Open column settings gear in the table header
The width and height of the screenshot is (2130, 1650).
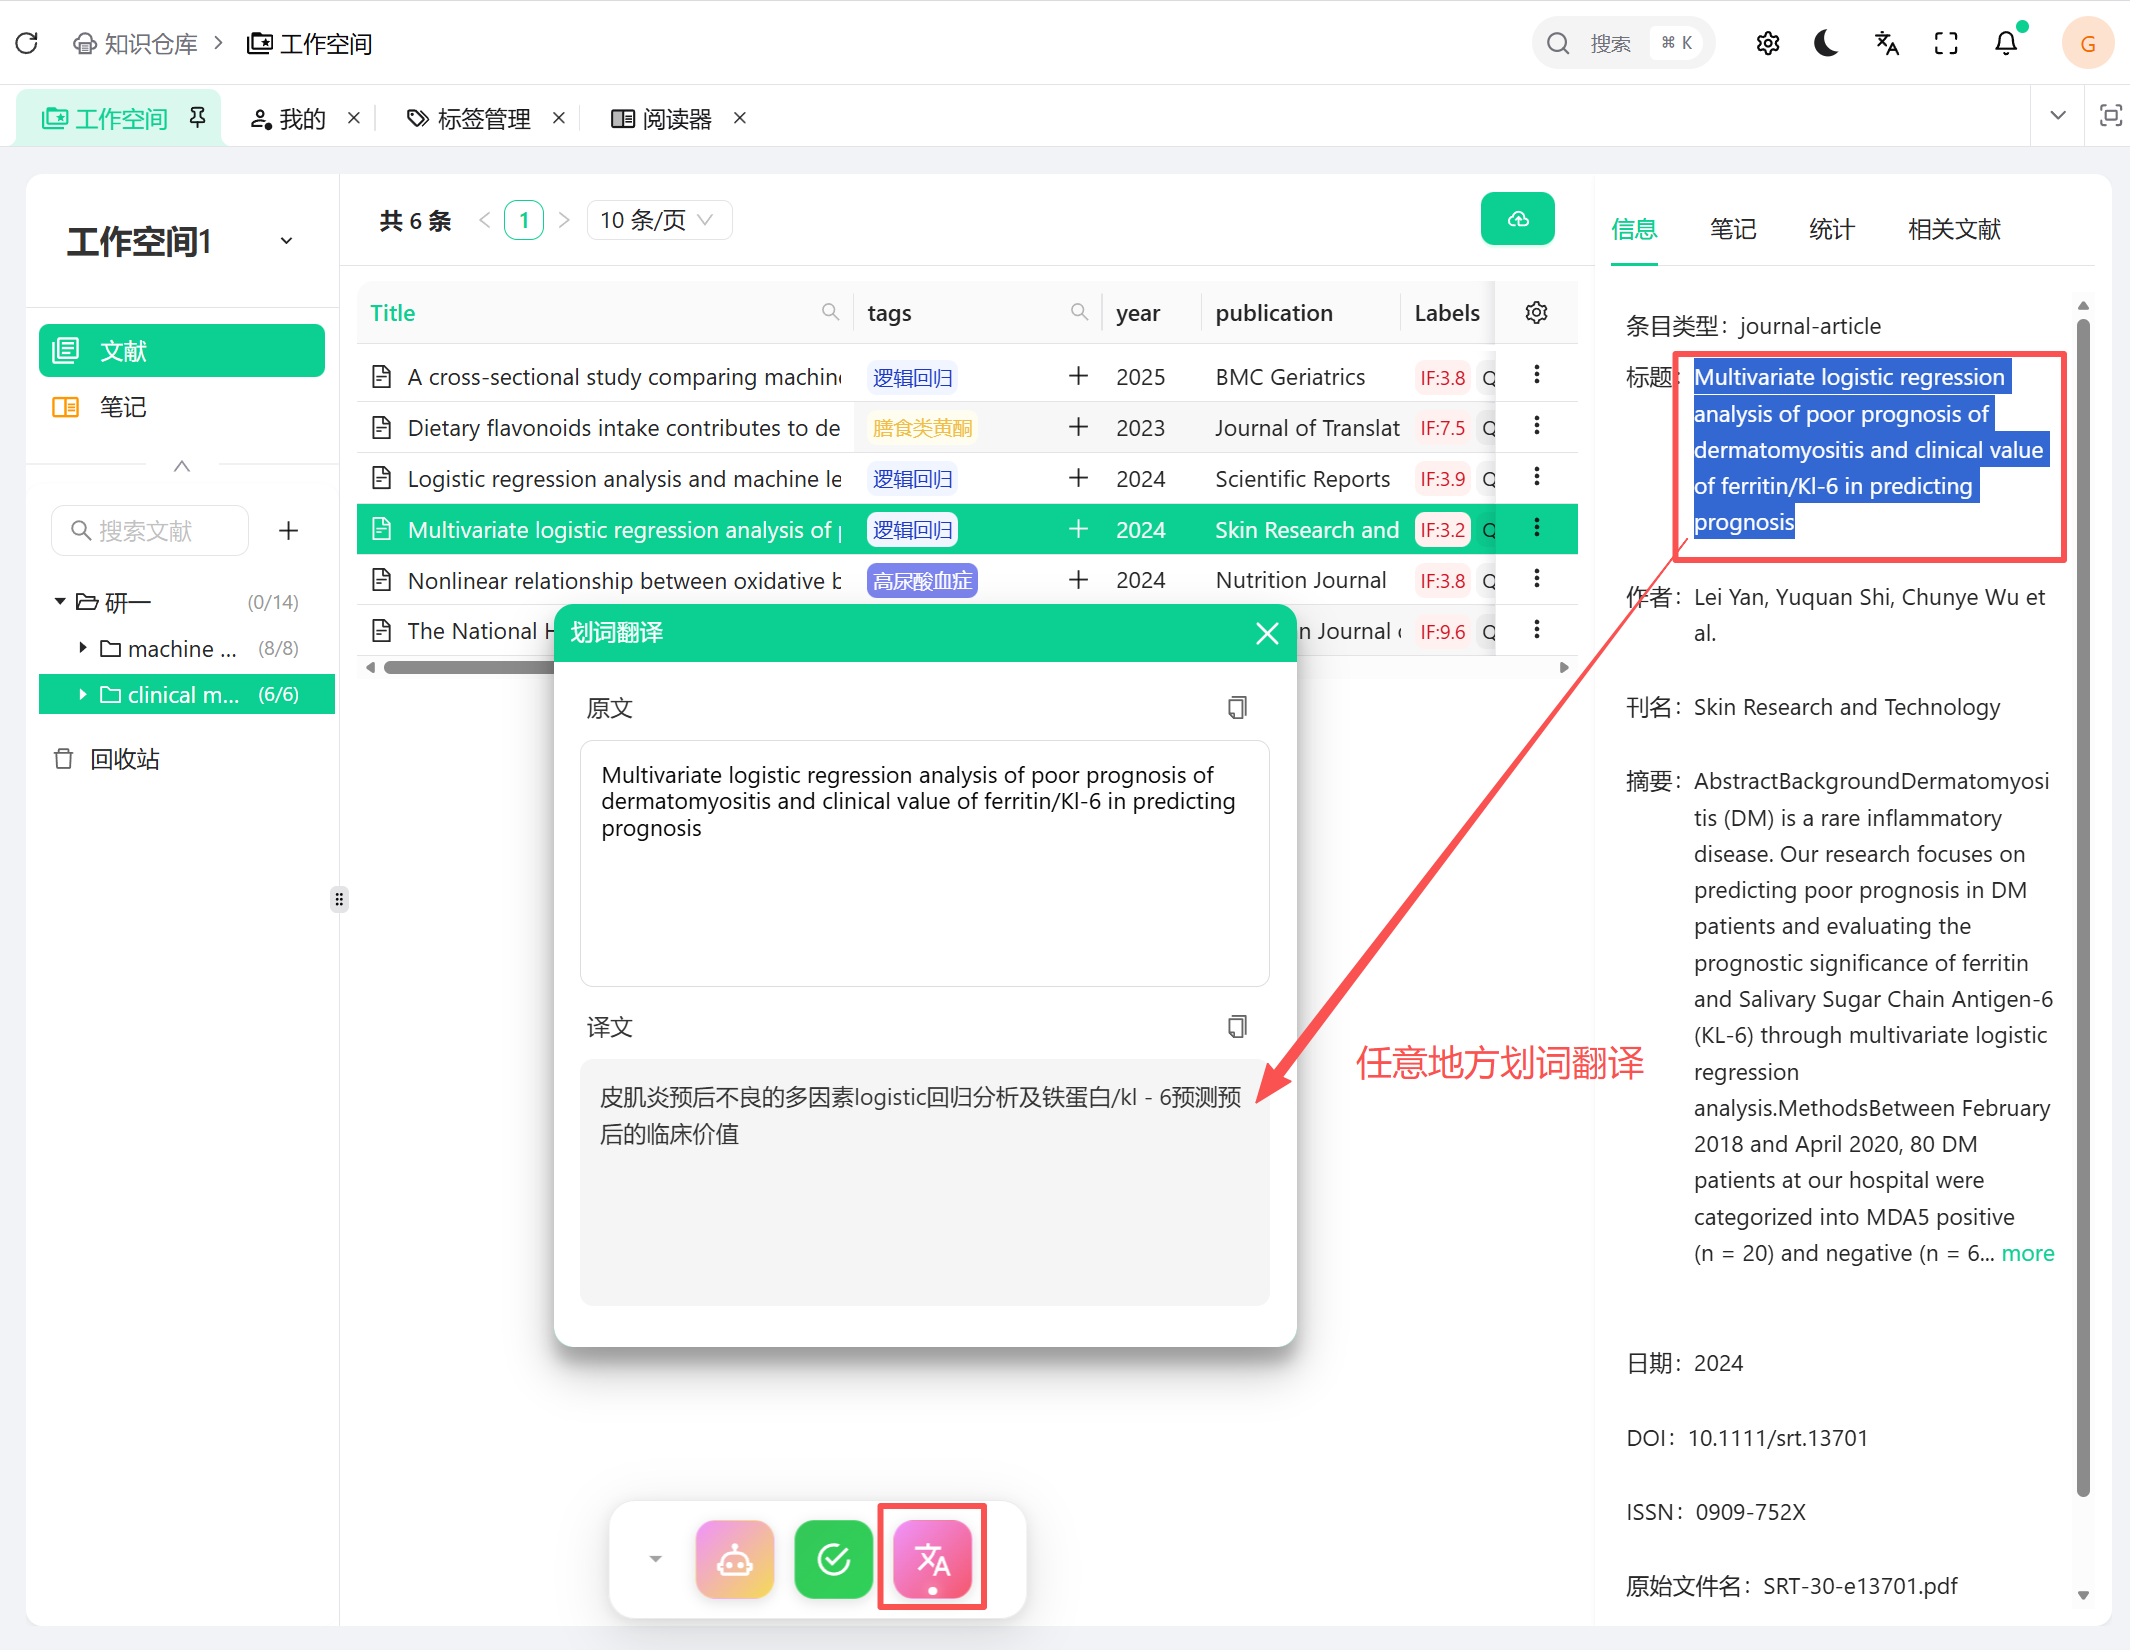tap(1536, 312)
